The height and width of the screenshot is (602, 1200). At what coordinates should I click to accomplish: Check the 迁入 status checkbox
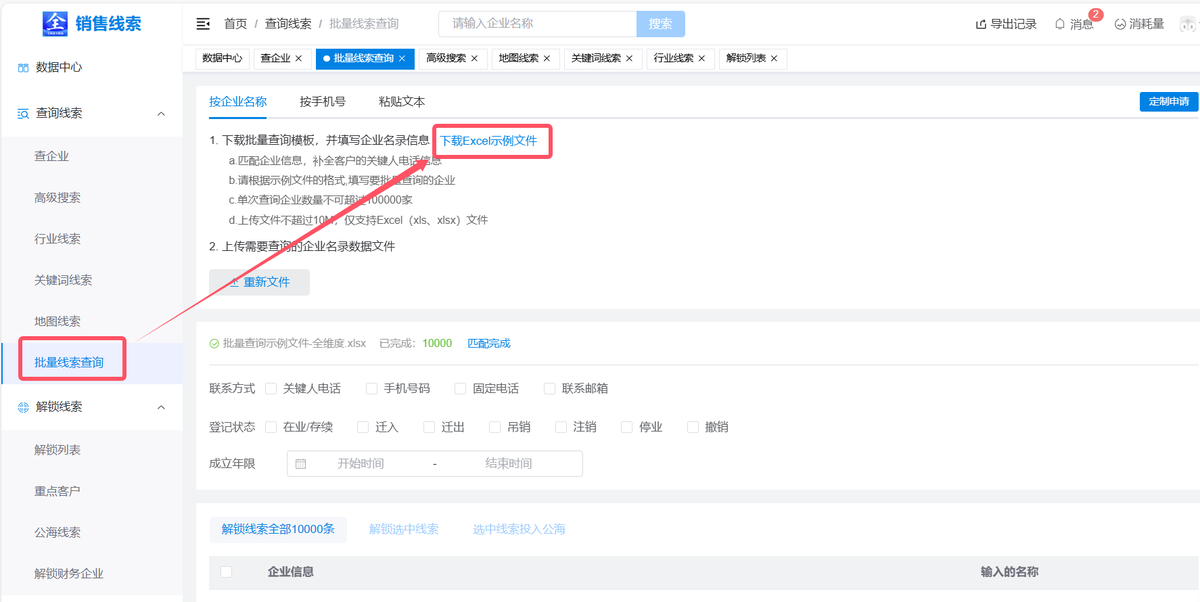(363, 427)
